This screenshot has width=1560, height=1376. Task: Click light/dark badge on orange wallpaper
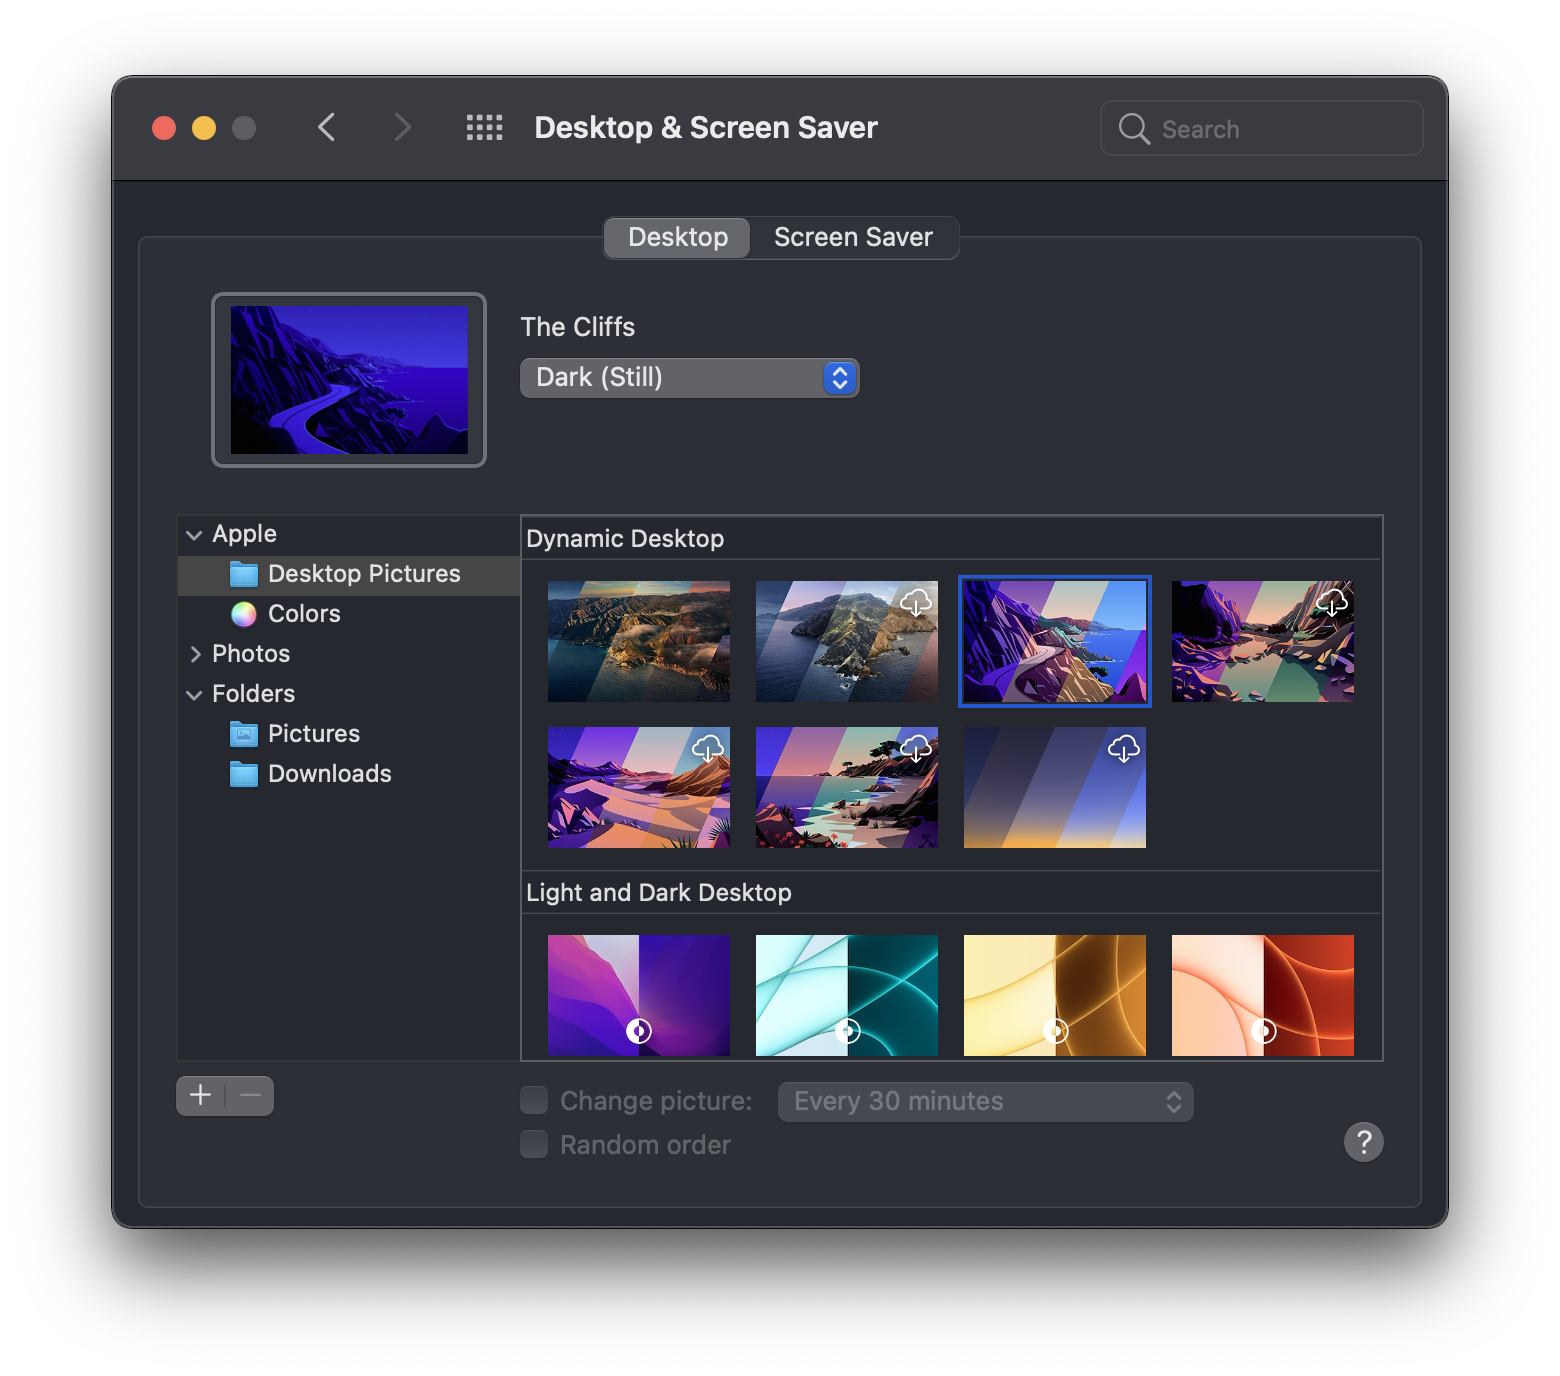(x=1263, y=1031)
